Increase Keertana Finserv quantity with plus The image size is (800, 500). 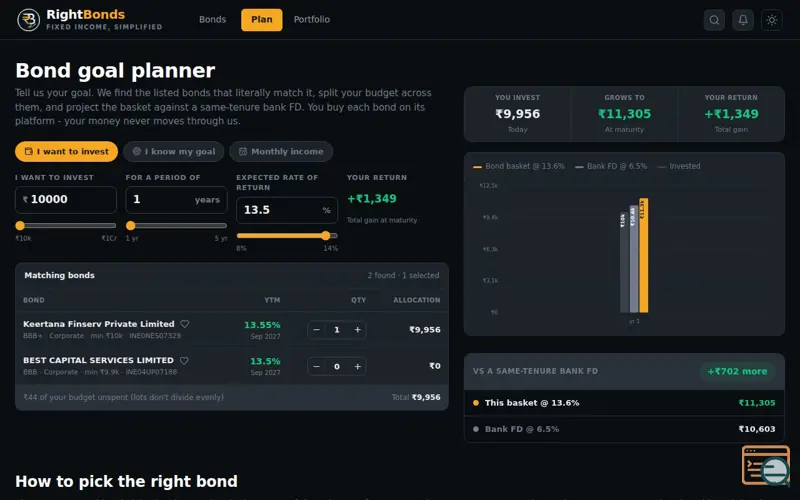pyautogui.click(x=357, y=330)
